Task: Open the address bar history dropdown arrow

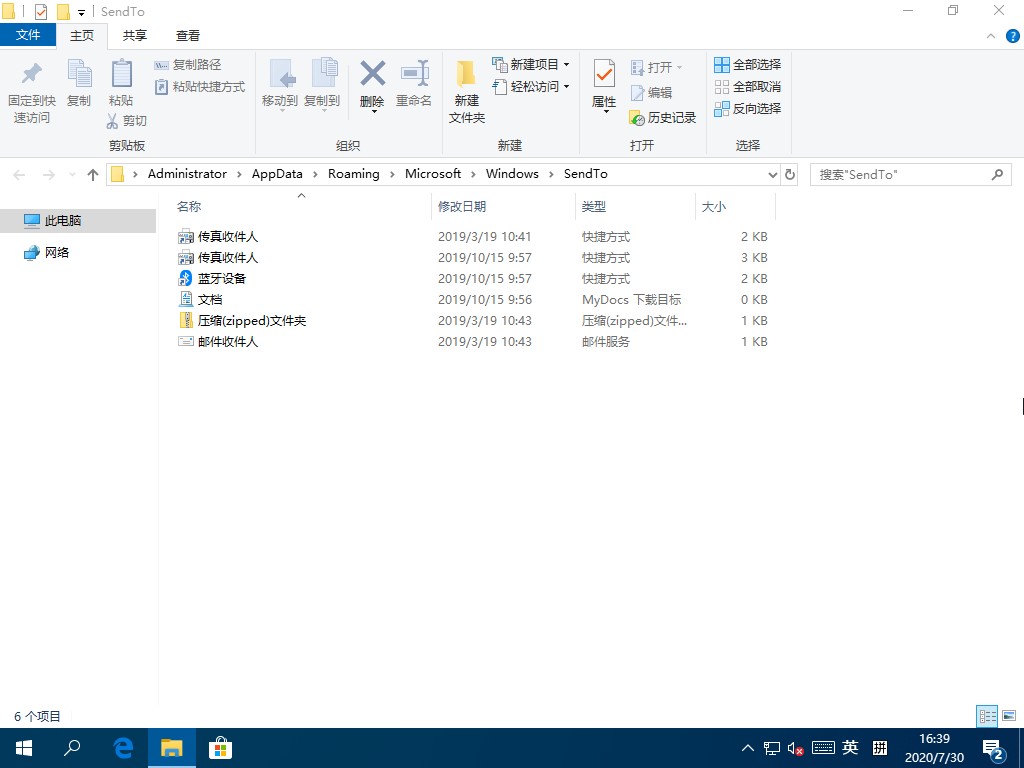Action: point(772,174)
